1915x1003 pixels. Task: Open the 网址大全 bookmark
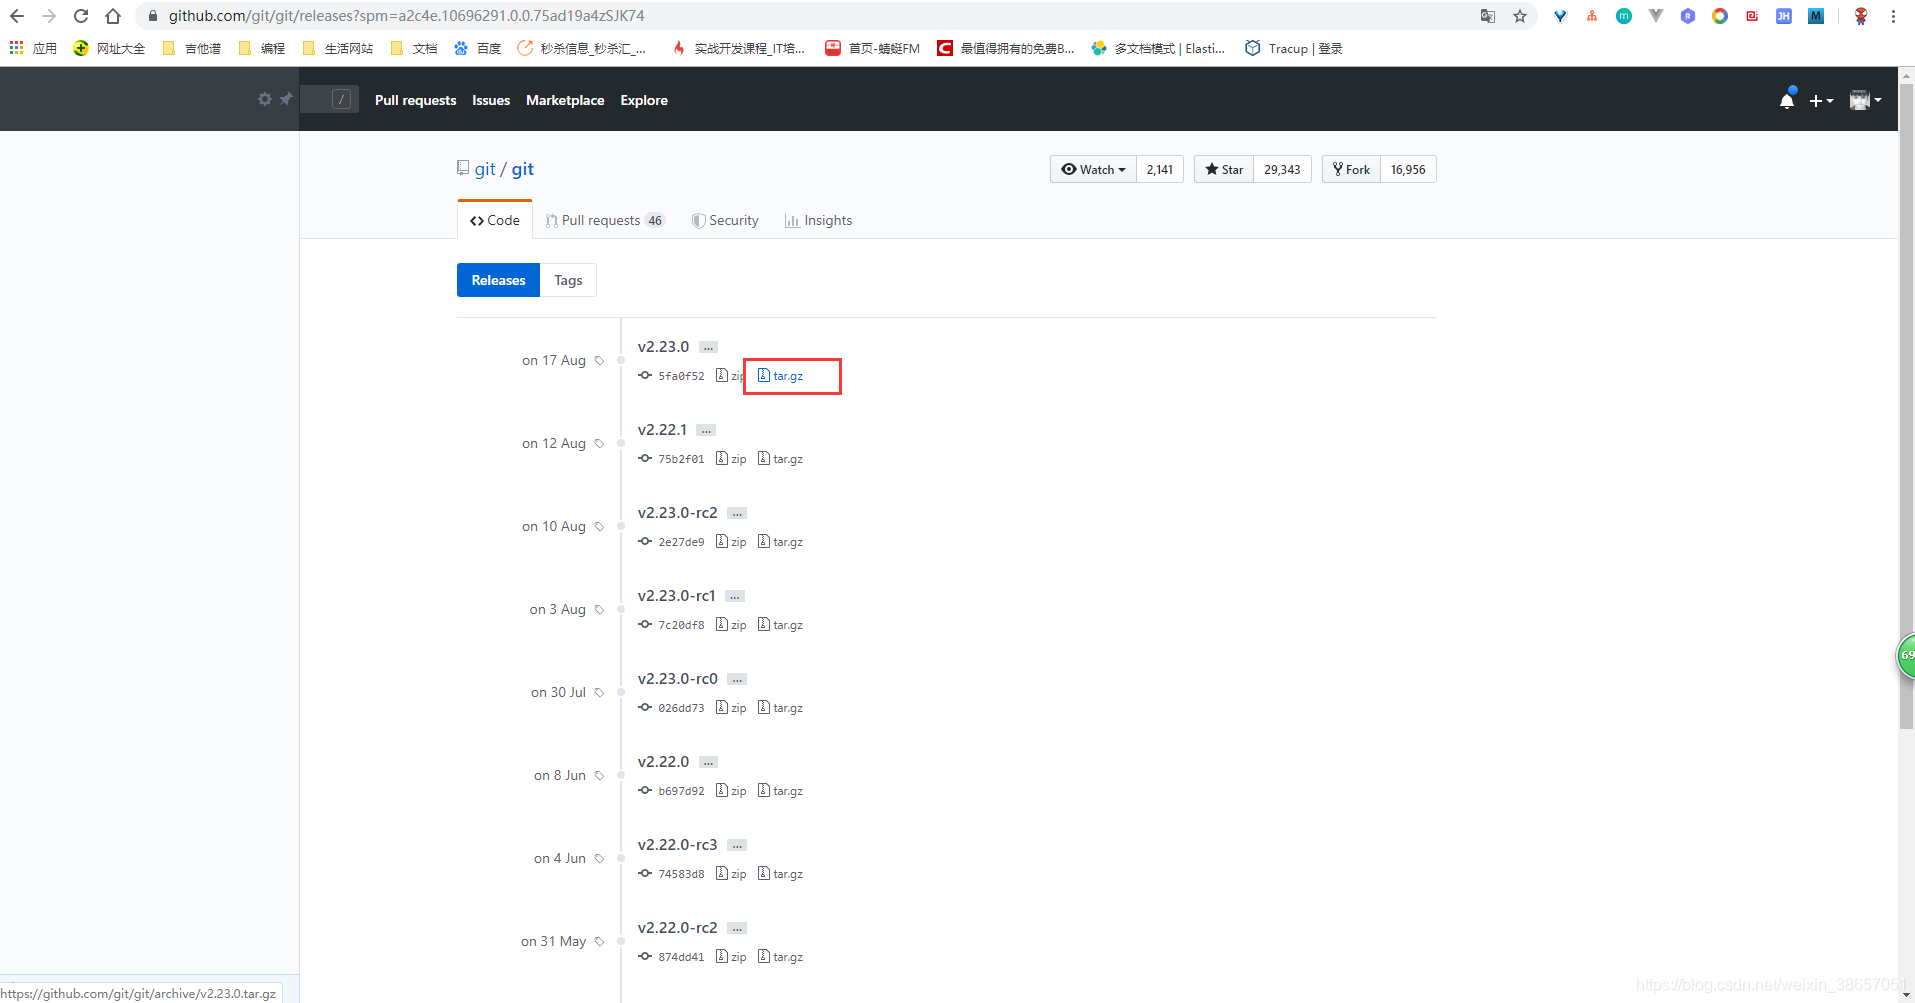click(109, 48)
